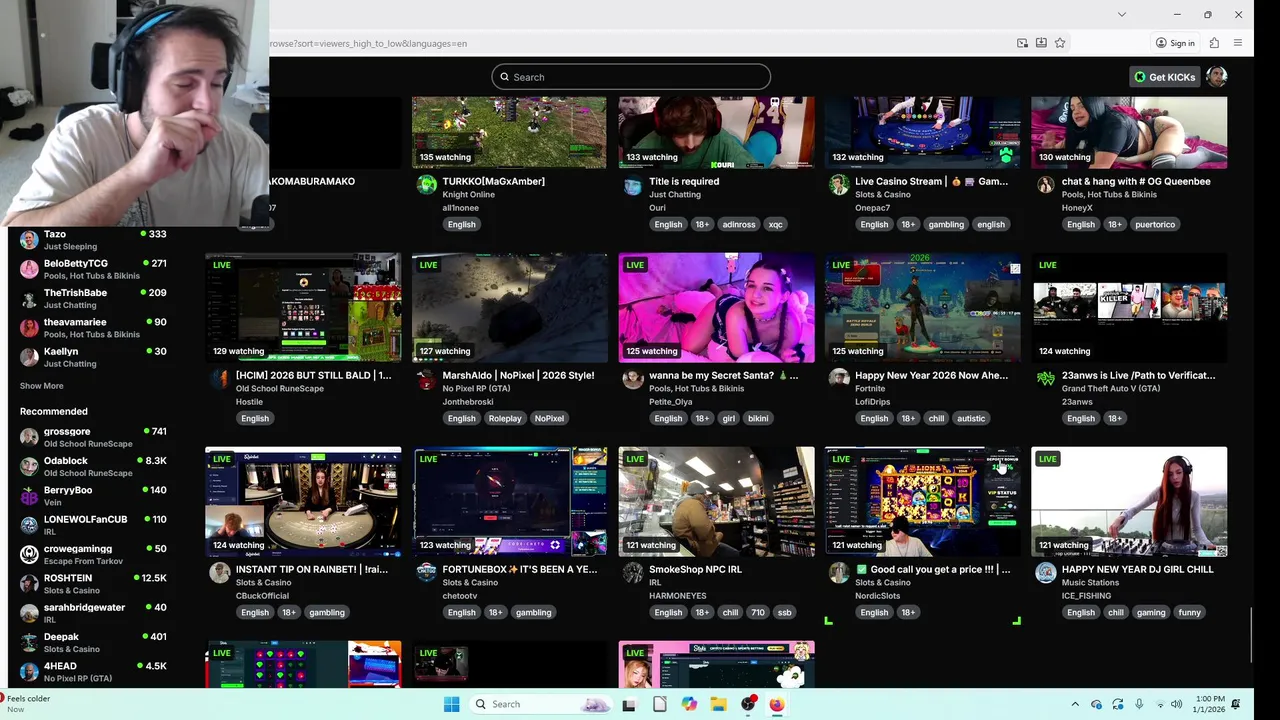Open the user profile avatar menu

[x=1217, y=77]
